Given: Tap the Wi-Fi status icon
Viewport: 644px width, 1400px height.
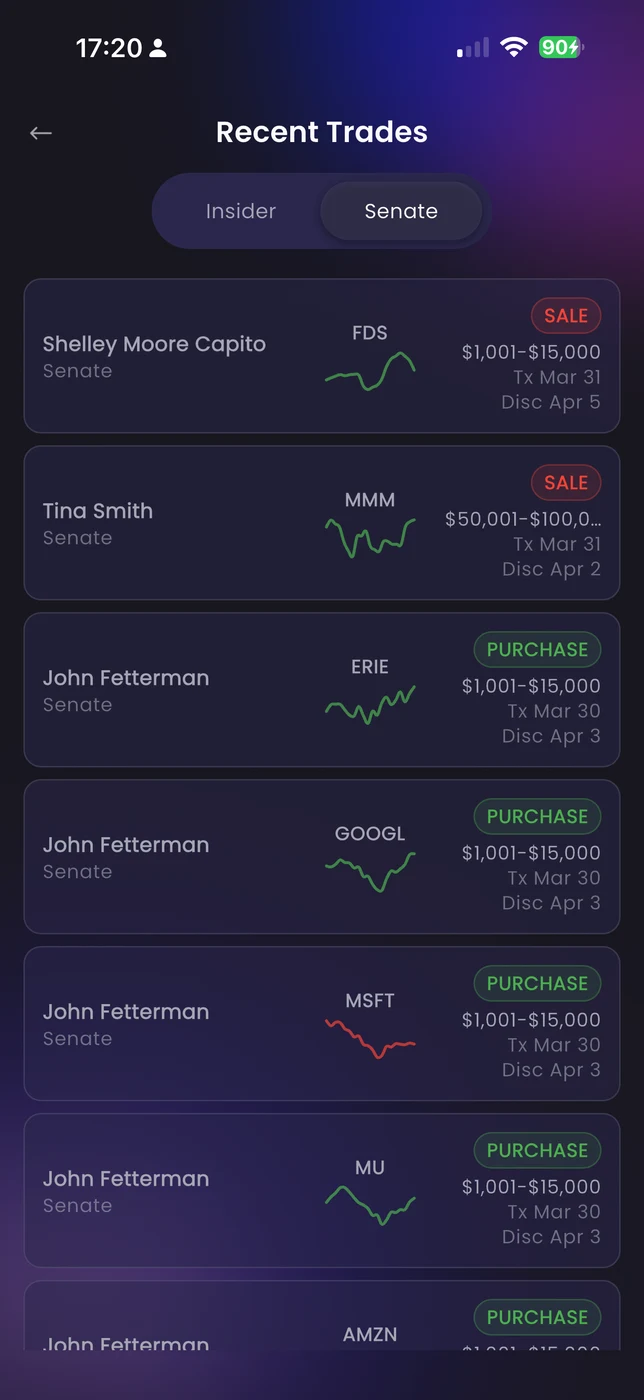Looking at the screenshot, I should (x=514, y=47).
